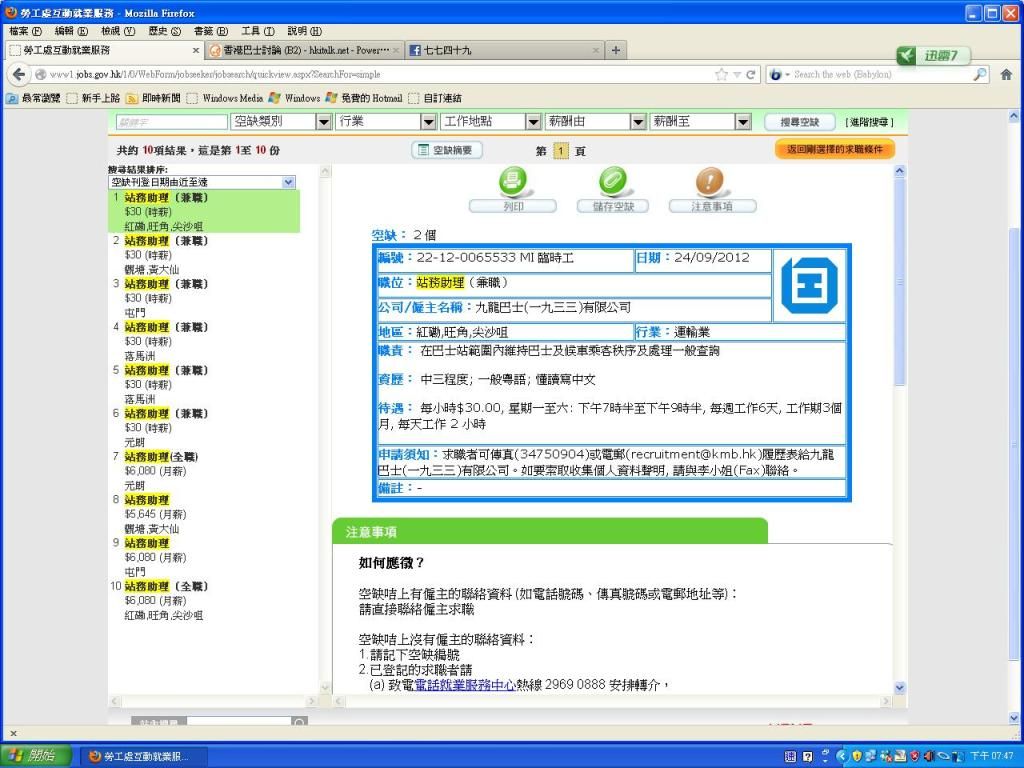Go to results page 1
Screen dimensions: 1024x768
pyautogui.click(x=560, y=152)
